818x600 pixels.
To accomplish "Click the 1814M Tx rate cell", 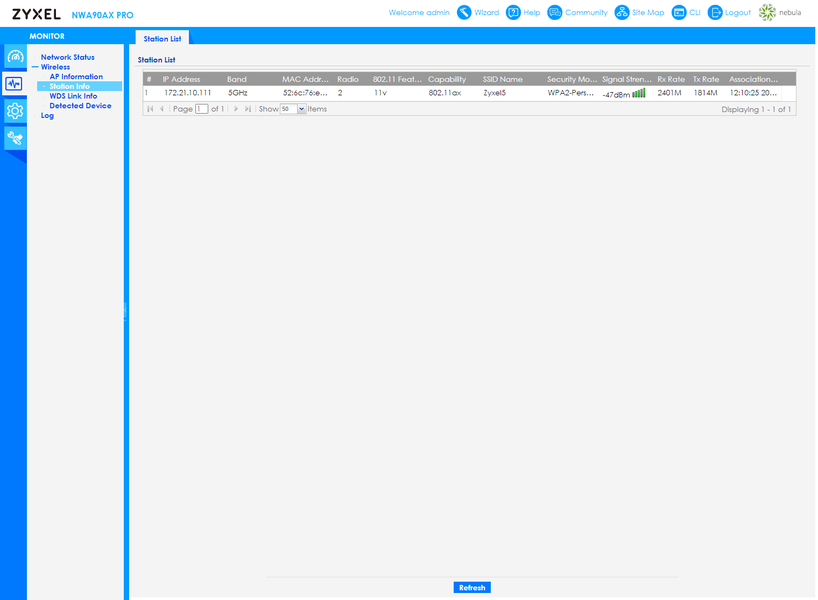I will (x=705, y=93).
